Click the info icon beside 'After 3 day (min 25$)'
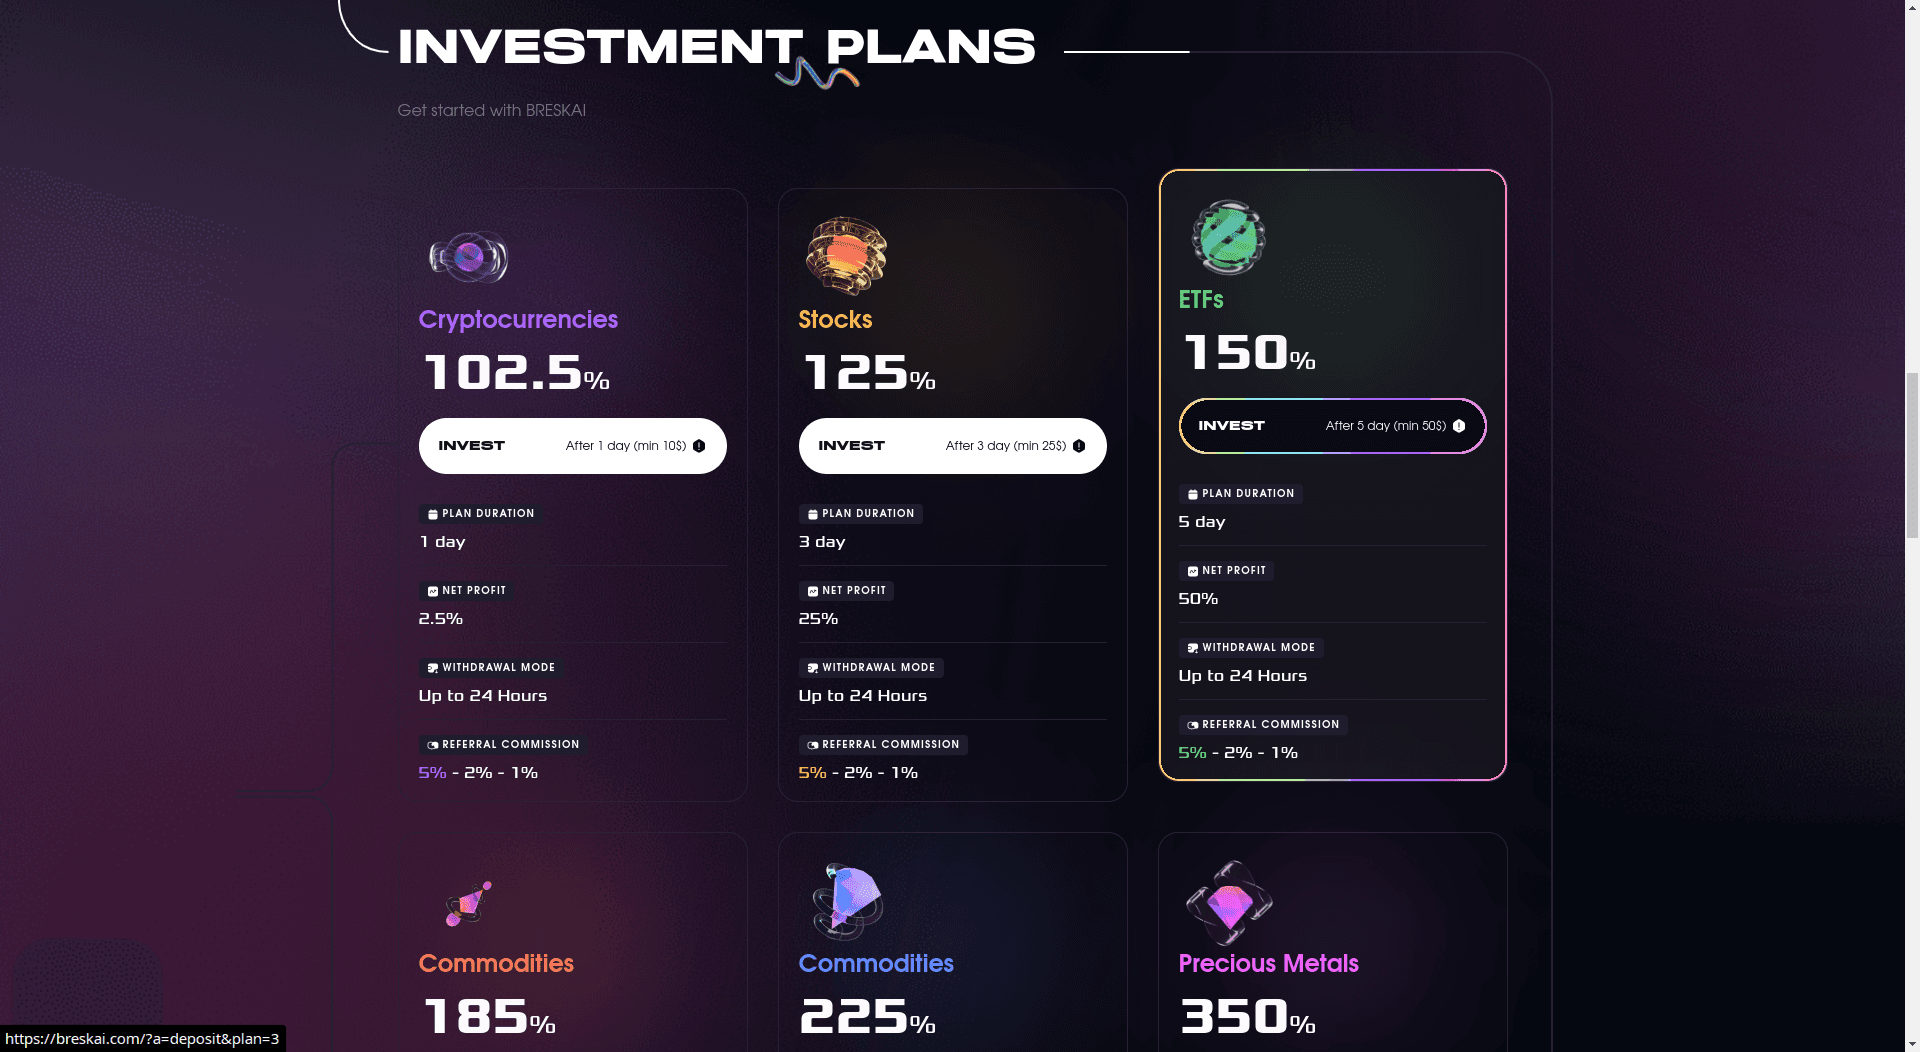The width and height of the screenshot is (1920, 1052). pos(1079,446)
